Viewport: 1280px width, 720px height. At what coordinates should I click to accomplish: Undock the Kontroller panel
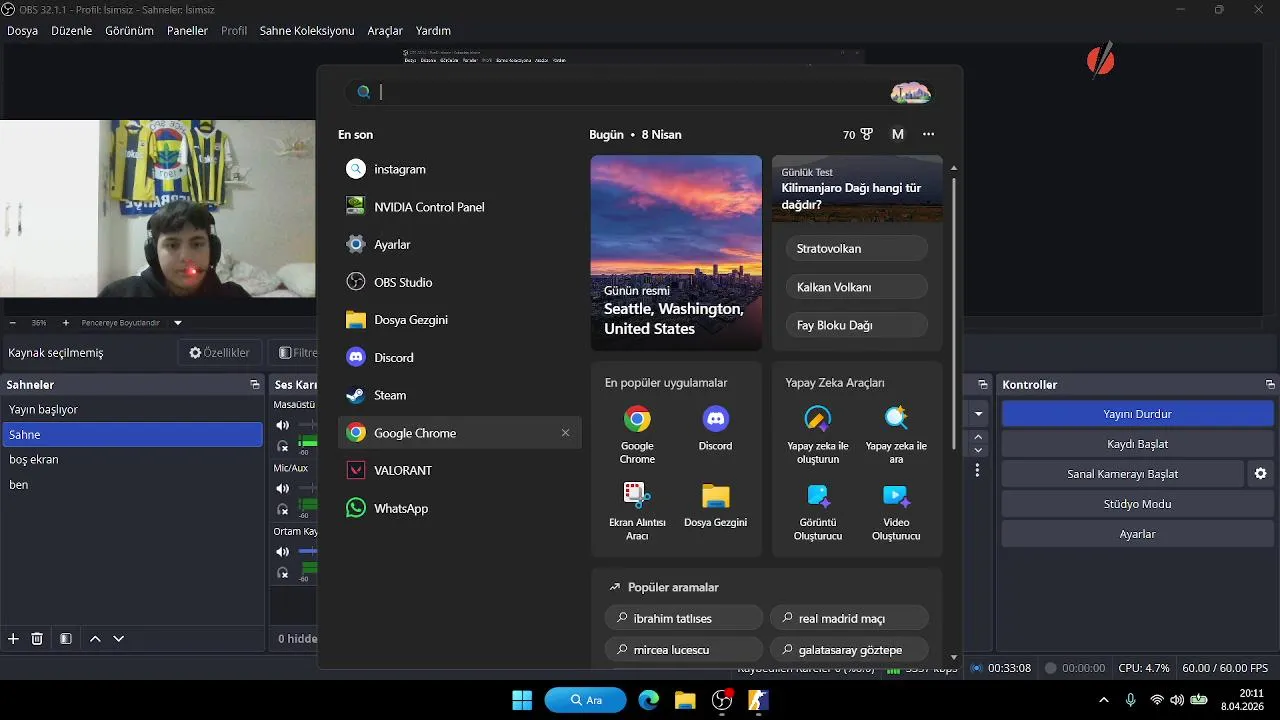pos(1270,385)
